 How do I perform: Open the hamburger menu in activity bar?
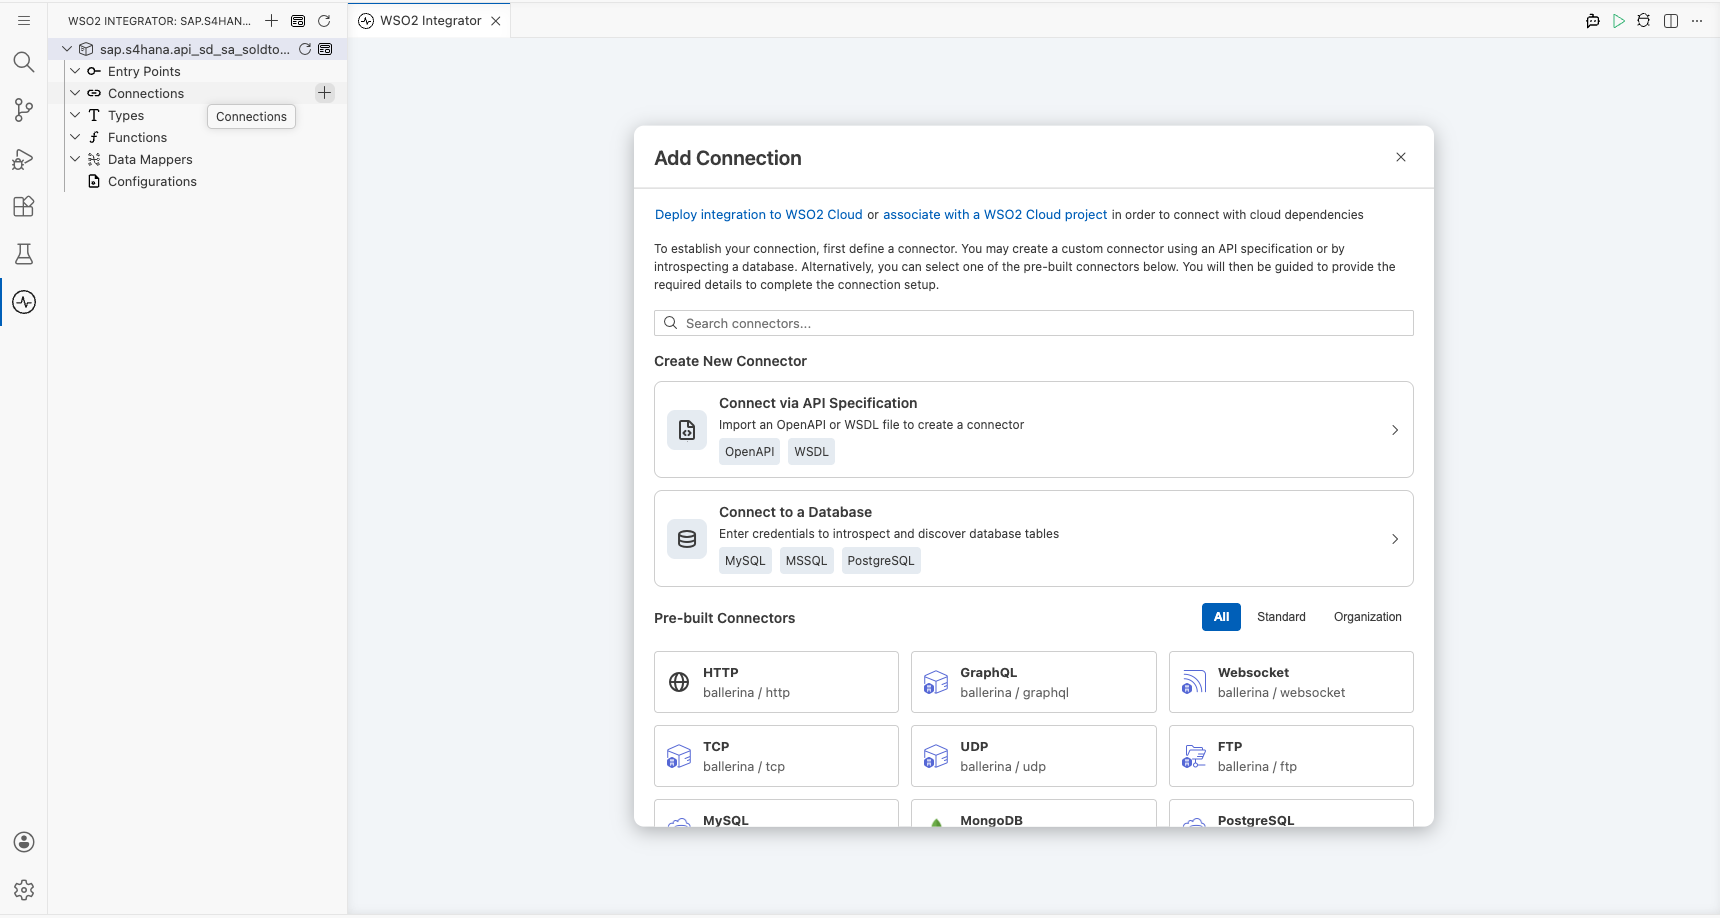click(x=24, y=20)
